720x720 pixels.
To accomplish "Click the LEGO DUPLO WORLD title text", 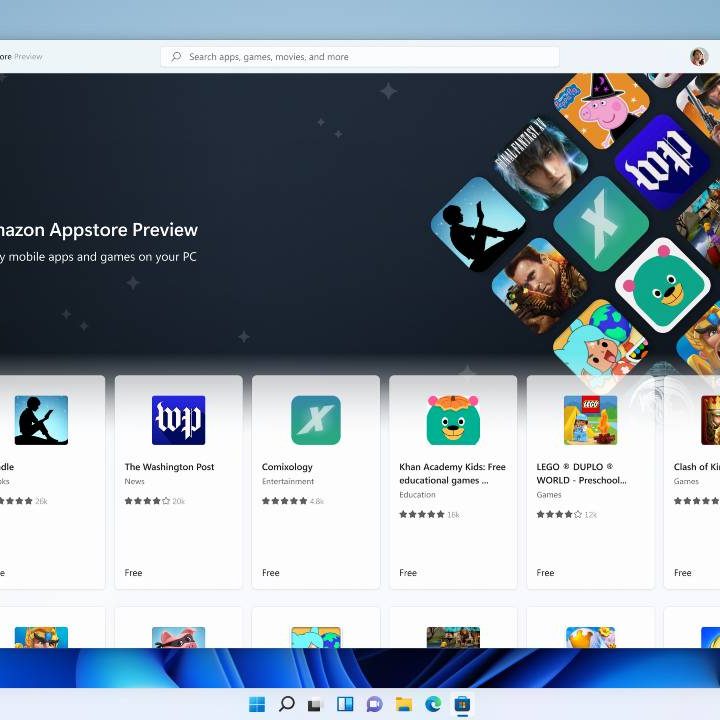I will [581, 473].
